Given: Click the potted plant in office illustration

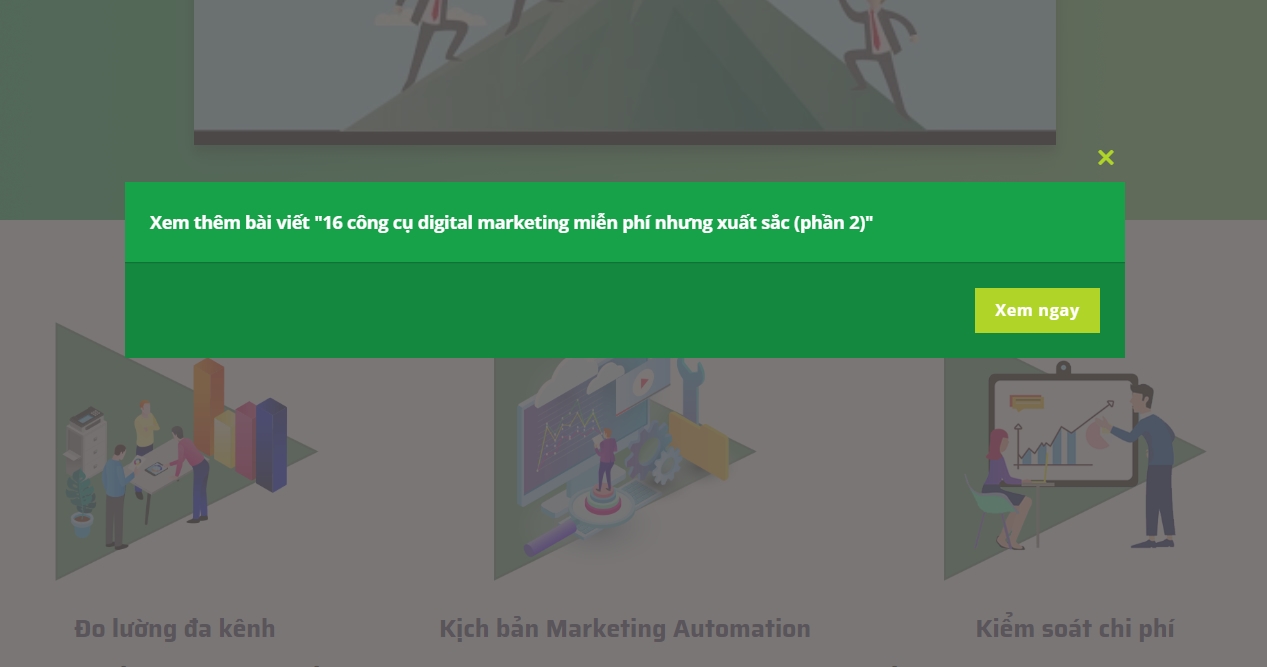Looking at the screenshot, I should point(81,504).
